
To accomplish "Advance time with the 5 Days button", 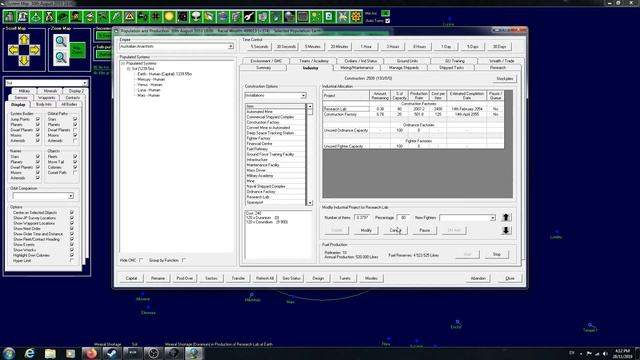I will pyautogui.click(x=473, y=47).
